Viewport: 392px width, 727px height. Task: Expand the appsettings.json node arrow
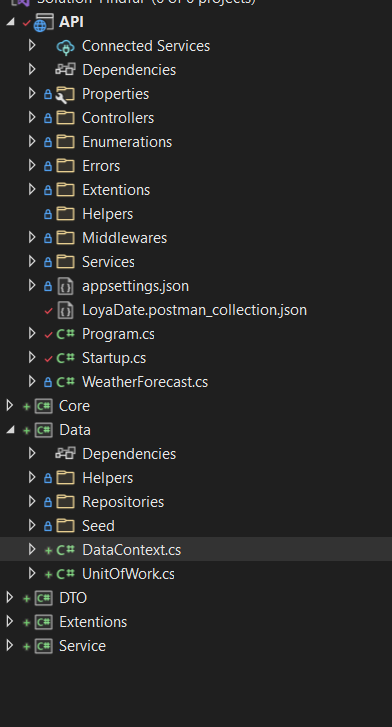coord(32,285)
